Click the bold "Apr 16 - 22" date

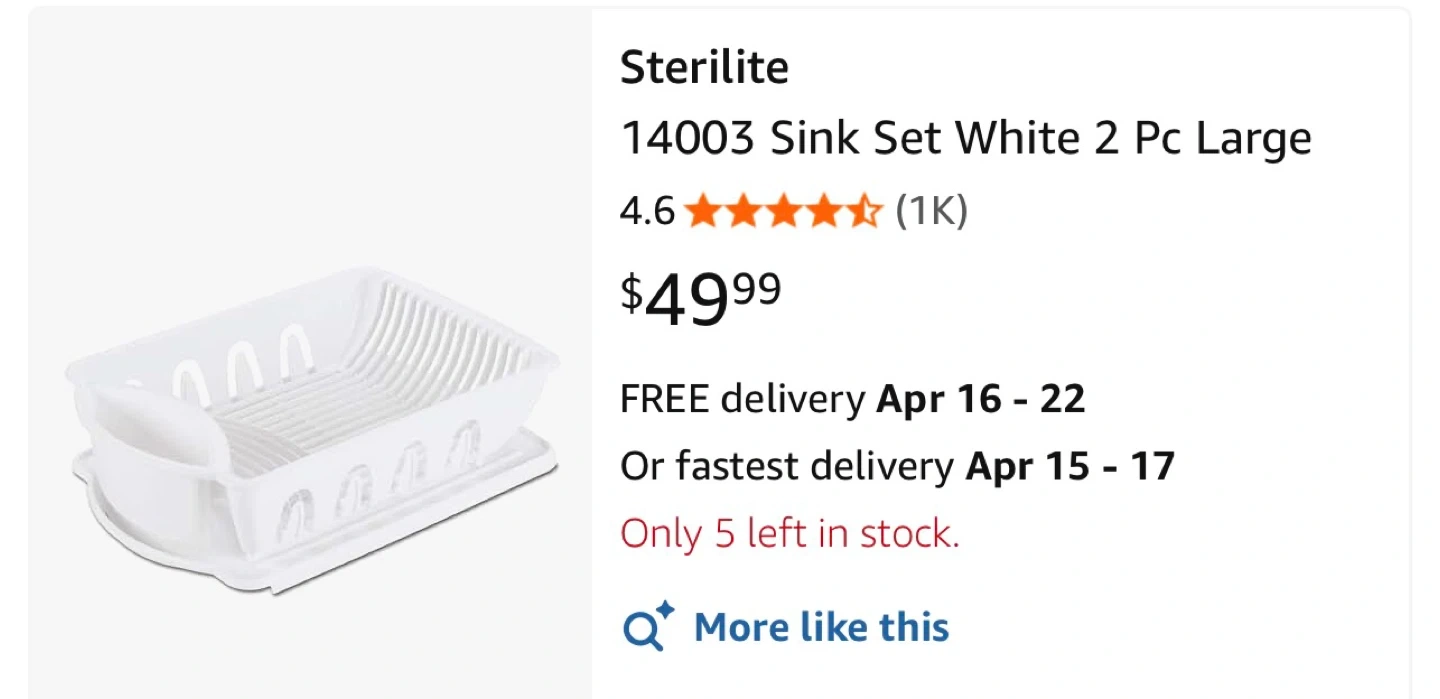click(x=980, y=399)
